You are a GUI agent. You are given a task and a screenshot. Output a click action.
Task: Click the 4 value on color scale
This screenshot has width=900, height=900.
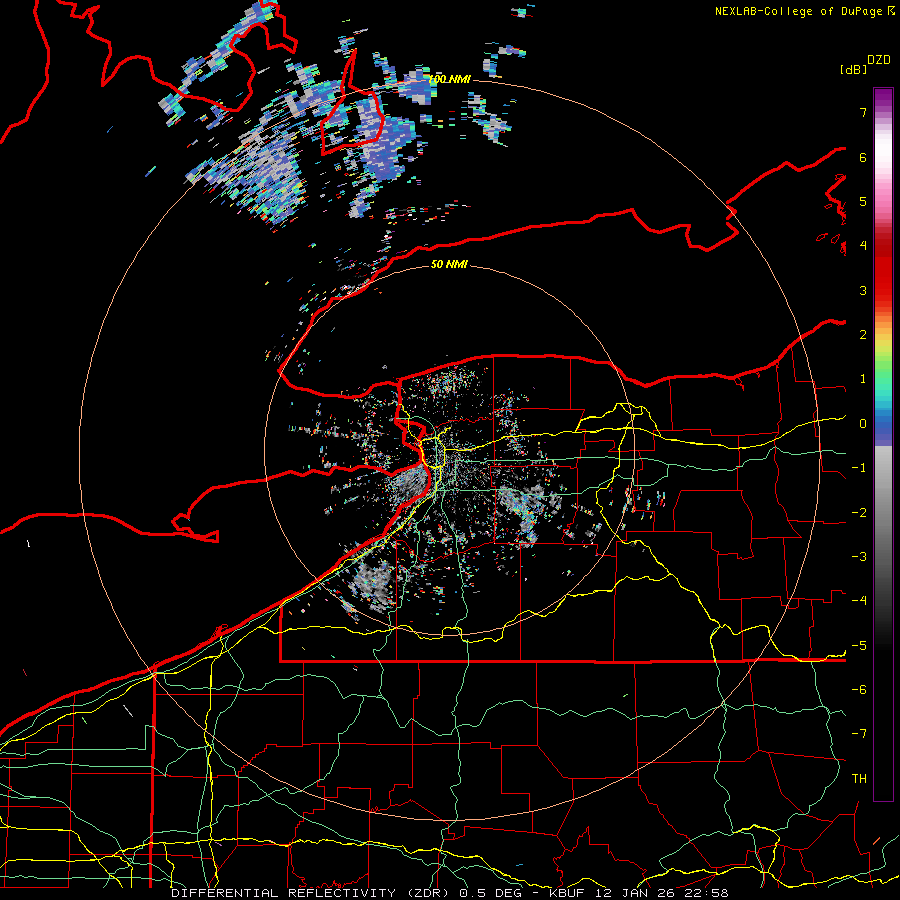863,246
